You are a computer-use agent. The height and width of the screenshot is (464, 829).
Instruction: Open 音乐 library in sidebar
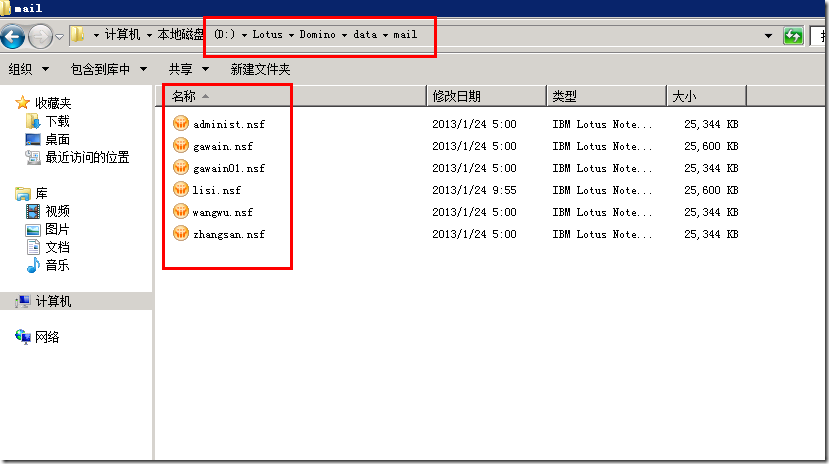tap(57, 265)
